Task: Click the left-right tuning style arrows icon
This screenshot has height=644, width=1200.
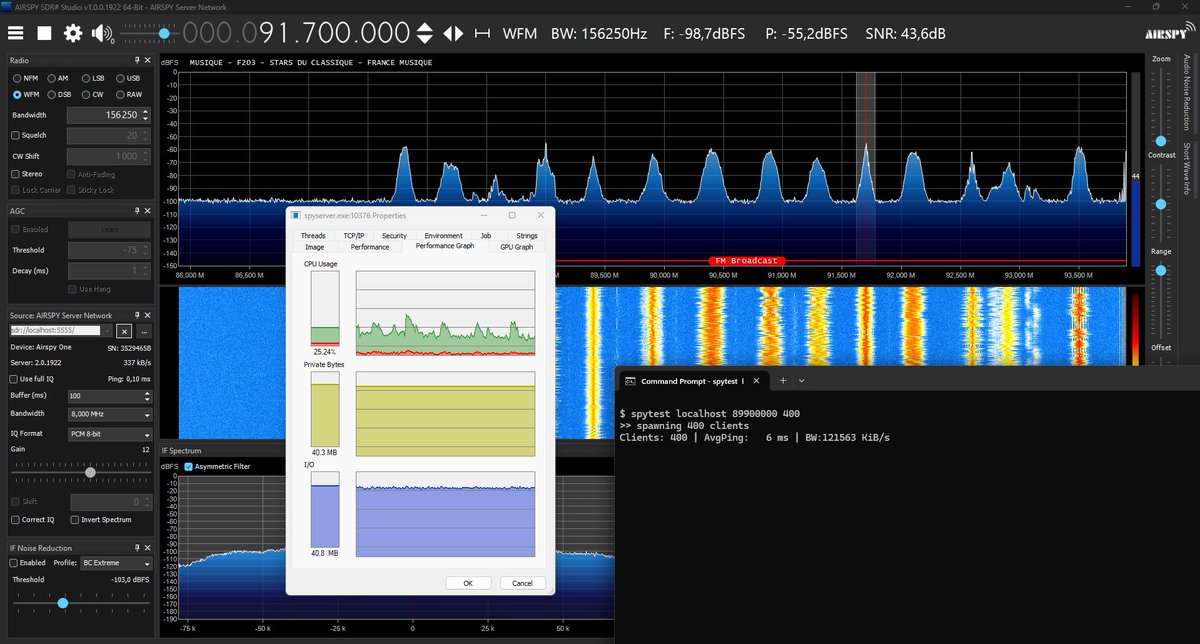Action: pyautogui.click(x=453, y=33)
